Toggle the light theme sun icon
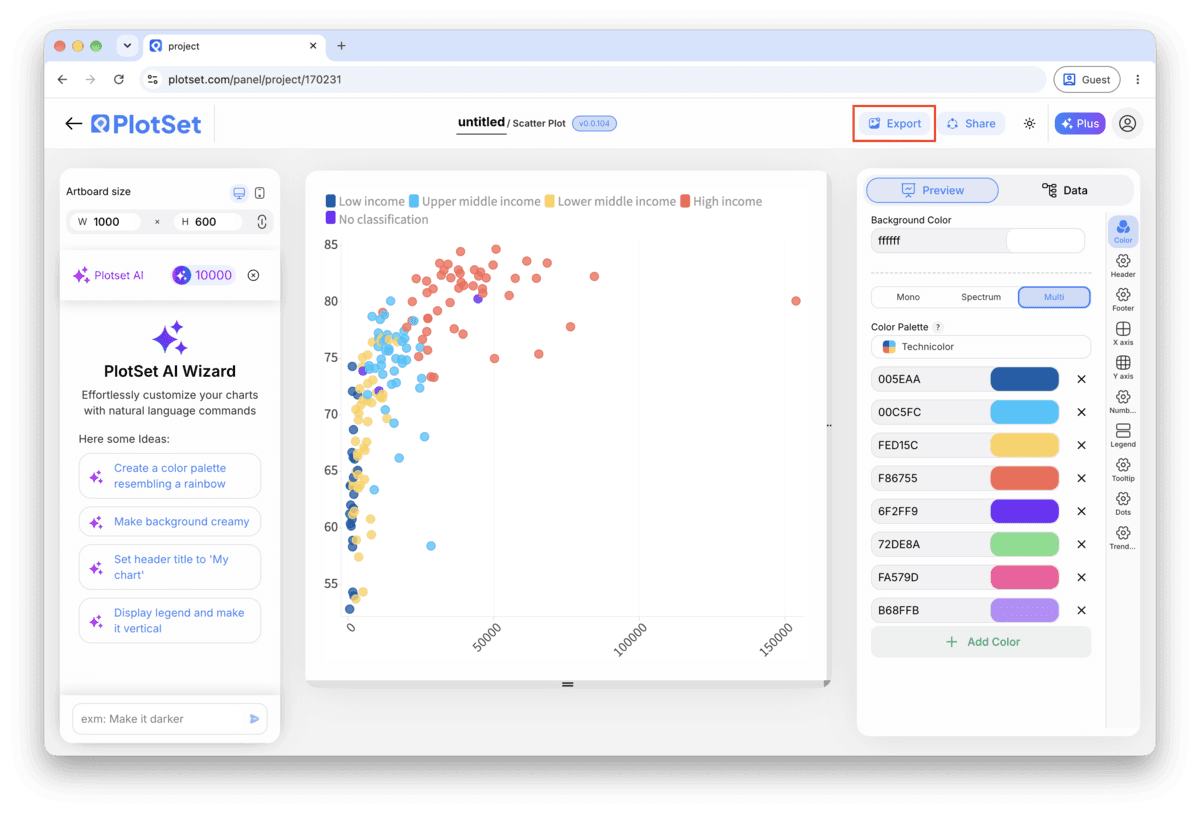This screenshot has width=1200, height=814. pyautogui.click(x=1030, y=124)
